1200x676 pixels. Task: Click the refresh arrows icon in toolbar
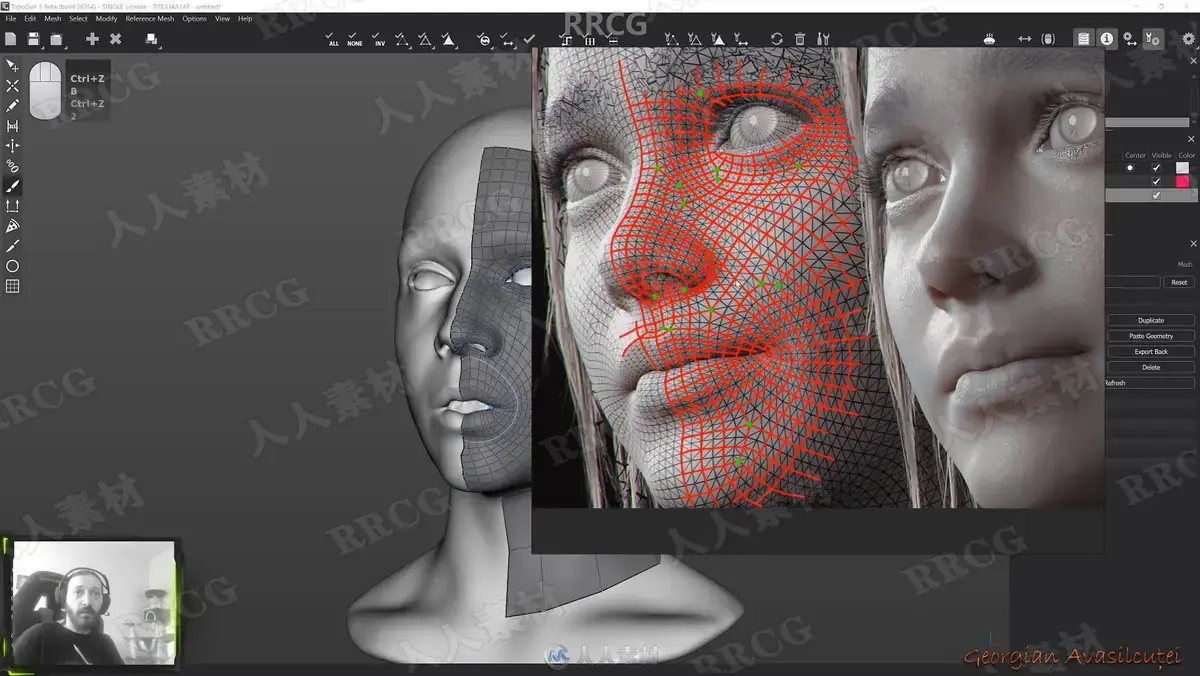click(776, 39)
